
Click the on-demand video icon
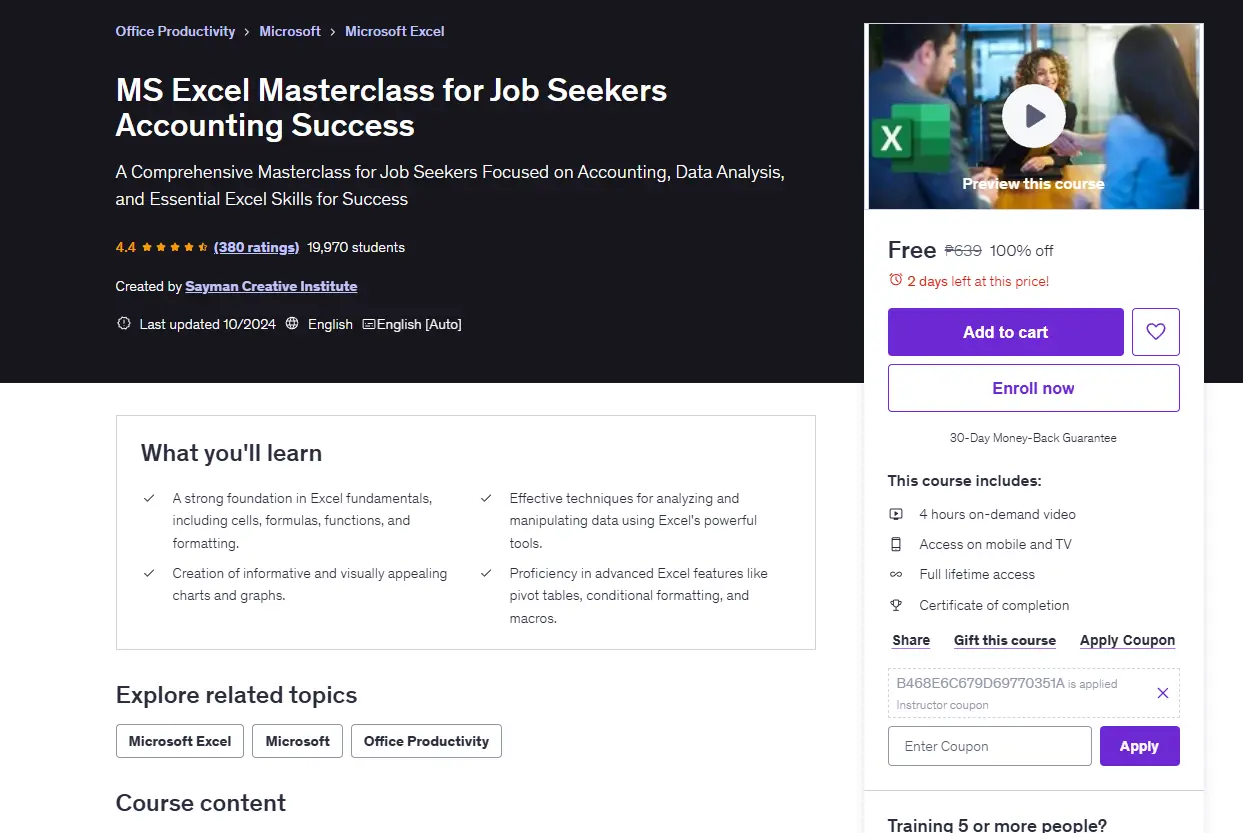[896, 514]
